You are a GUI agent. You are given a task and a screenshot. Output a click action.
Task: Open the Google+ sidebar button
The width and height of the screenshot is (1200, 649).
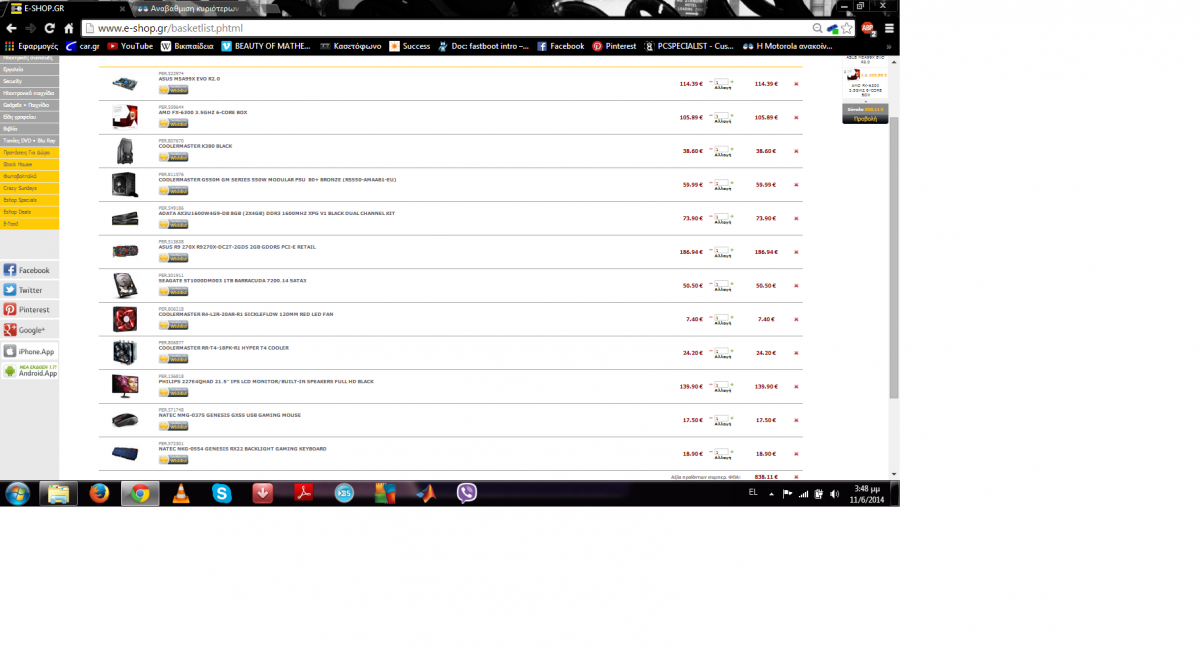[x=29, y=330]
